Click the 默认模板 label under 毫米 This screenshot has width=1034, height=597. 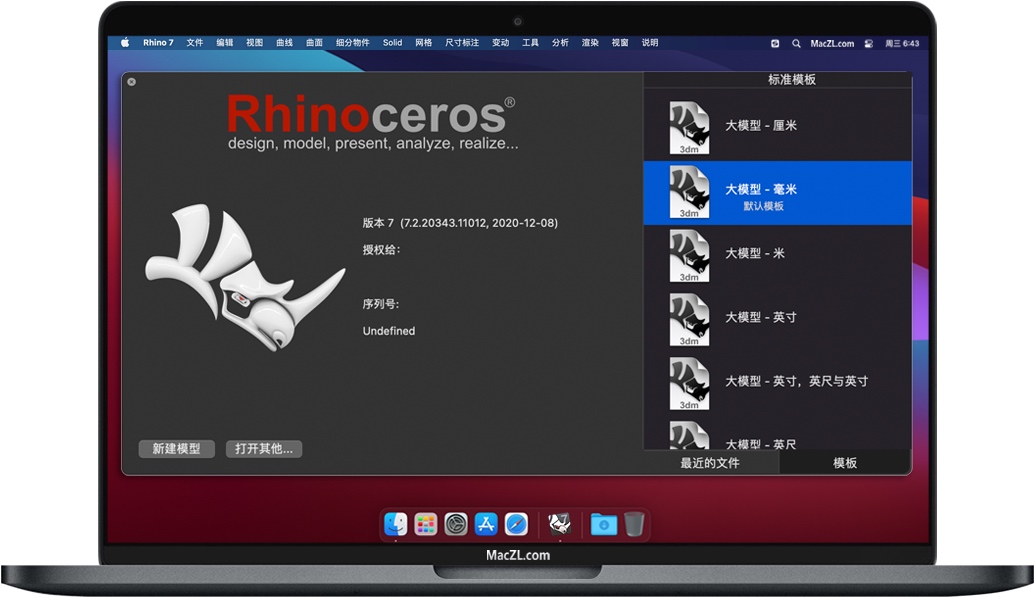[x=764, y=206]
